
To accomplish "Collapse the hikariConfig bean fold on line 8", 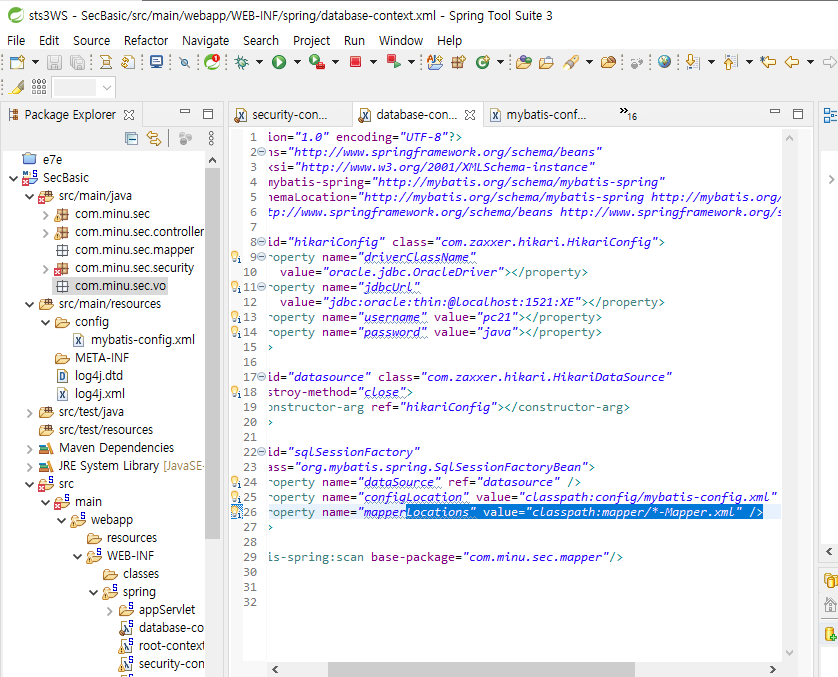I will (261, 242).
